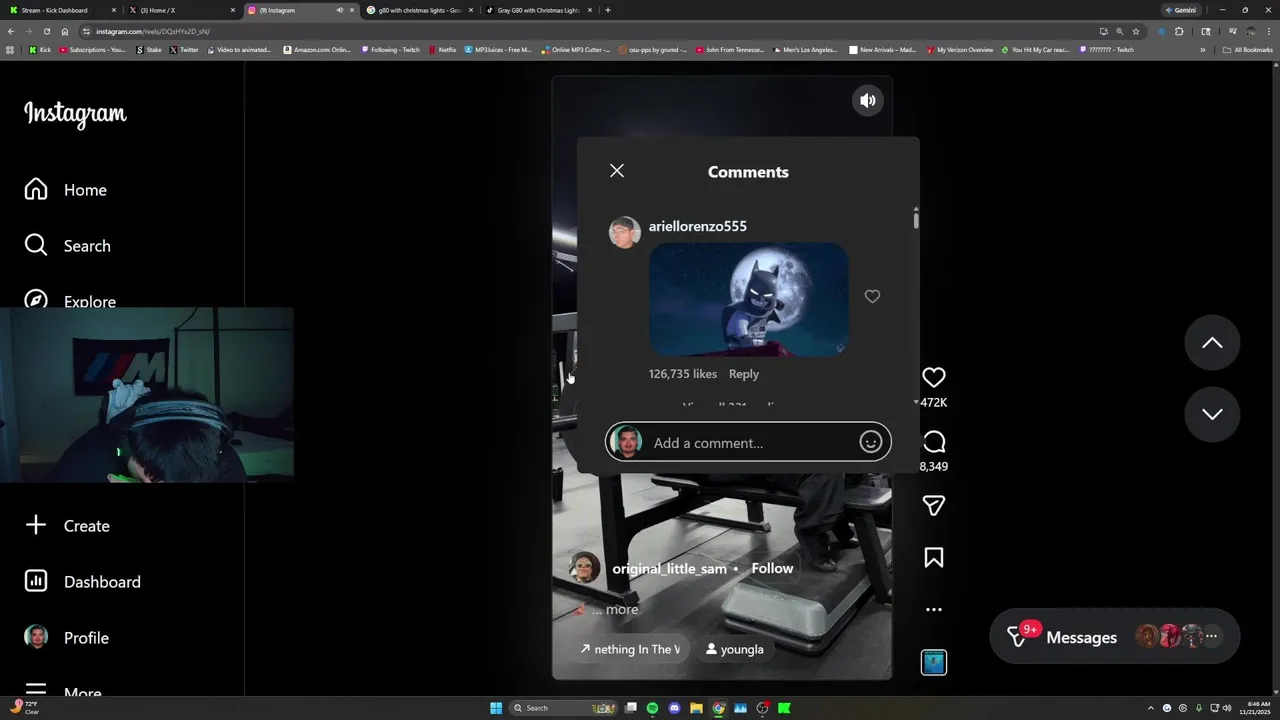1280x720 pixels.
Task: Open Spotify from the taskbar
Action: tap(652, 708)
